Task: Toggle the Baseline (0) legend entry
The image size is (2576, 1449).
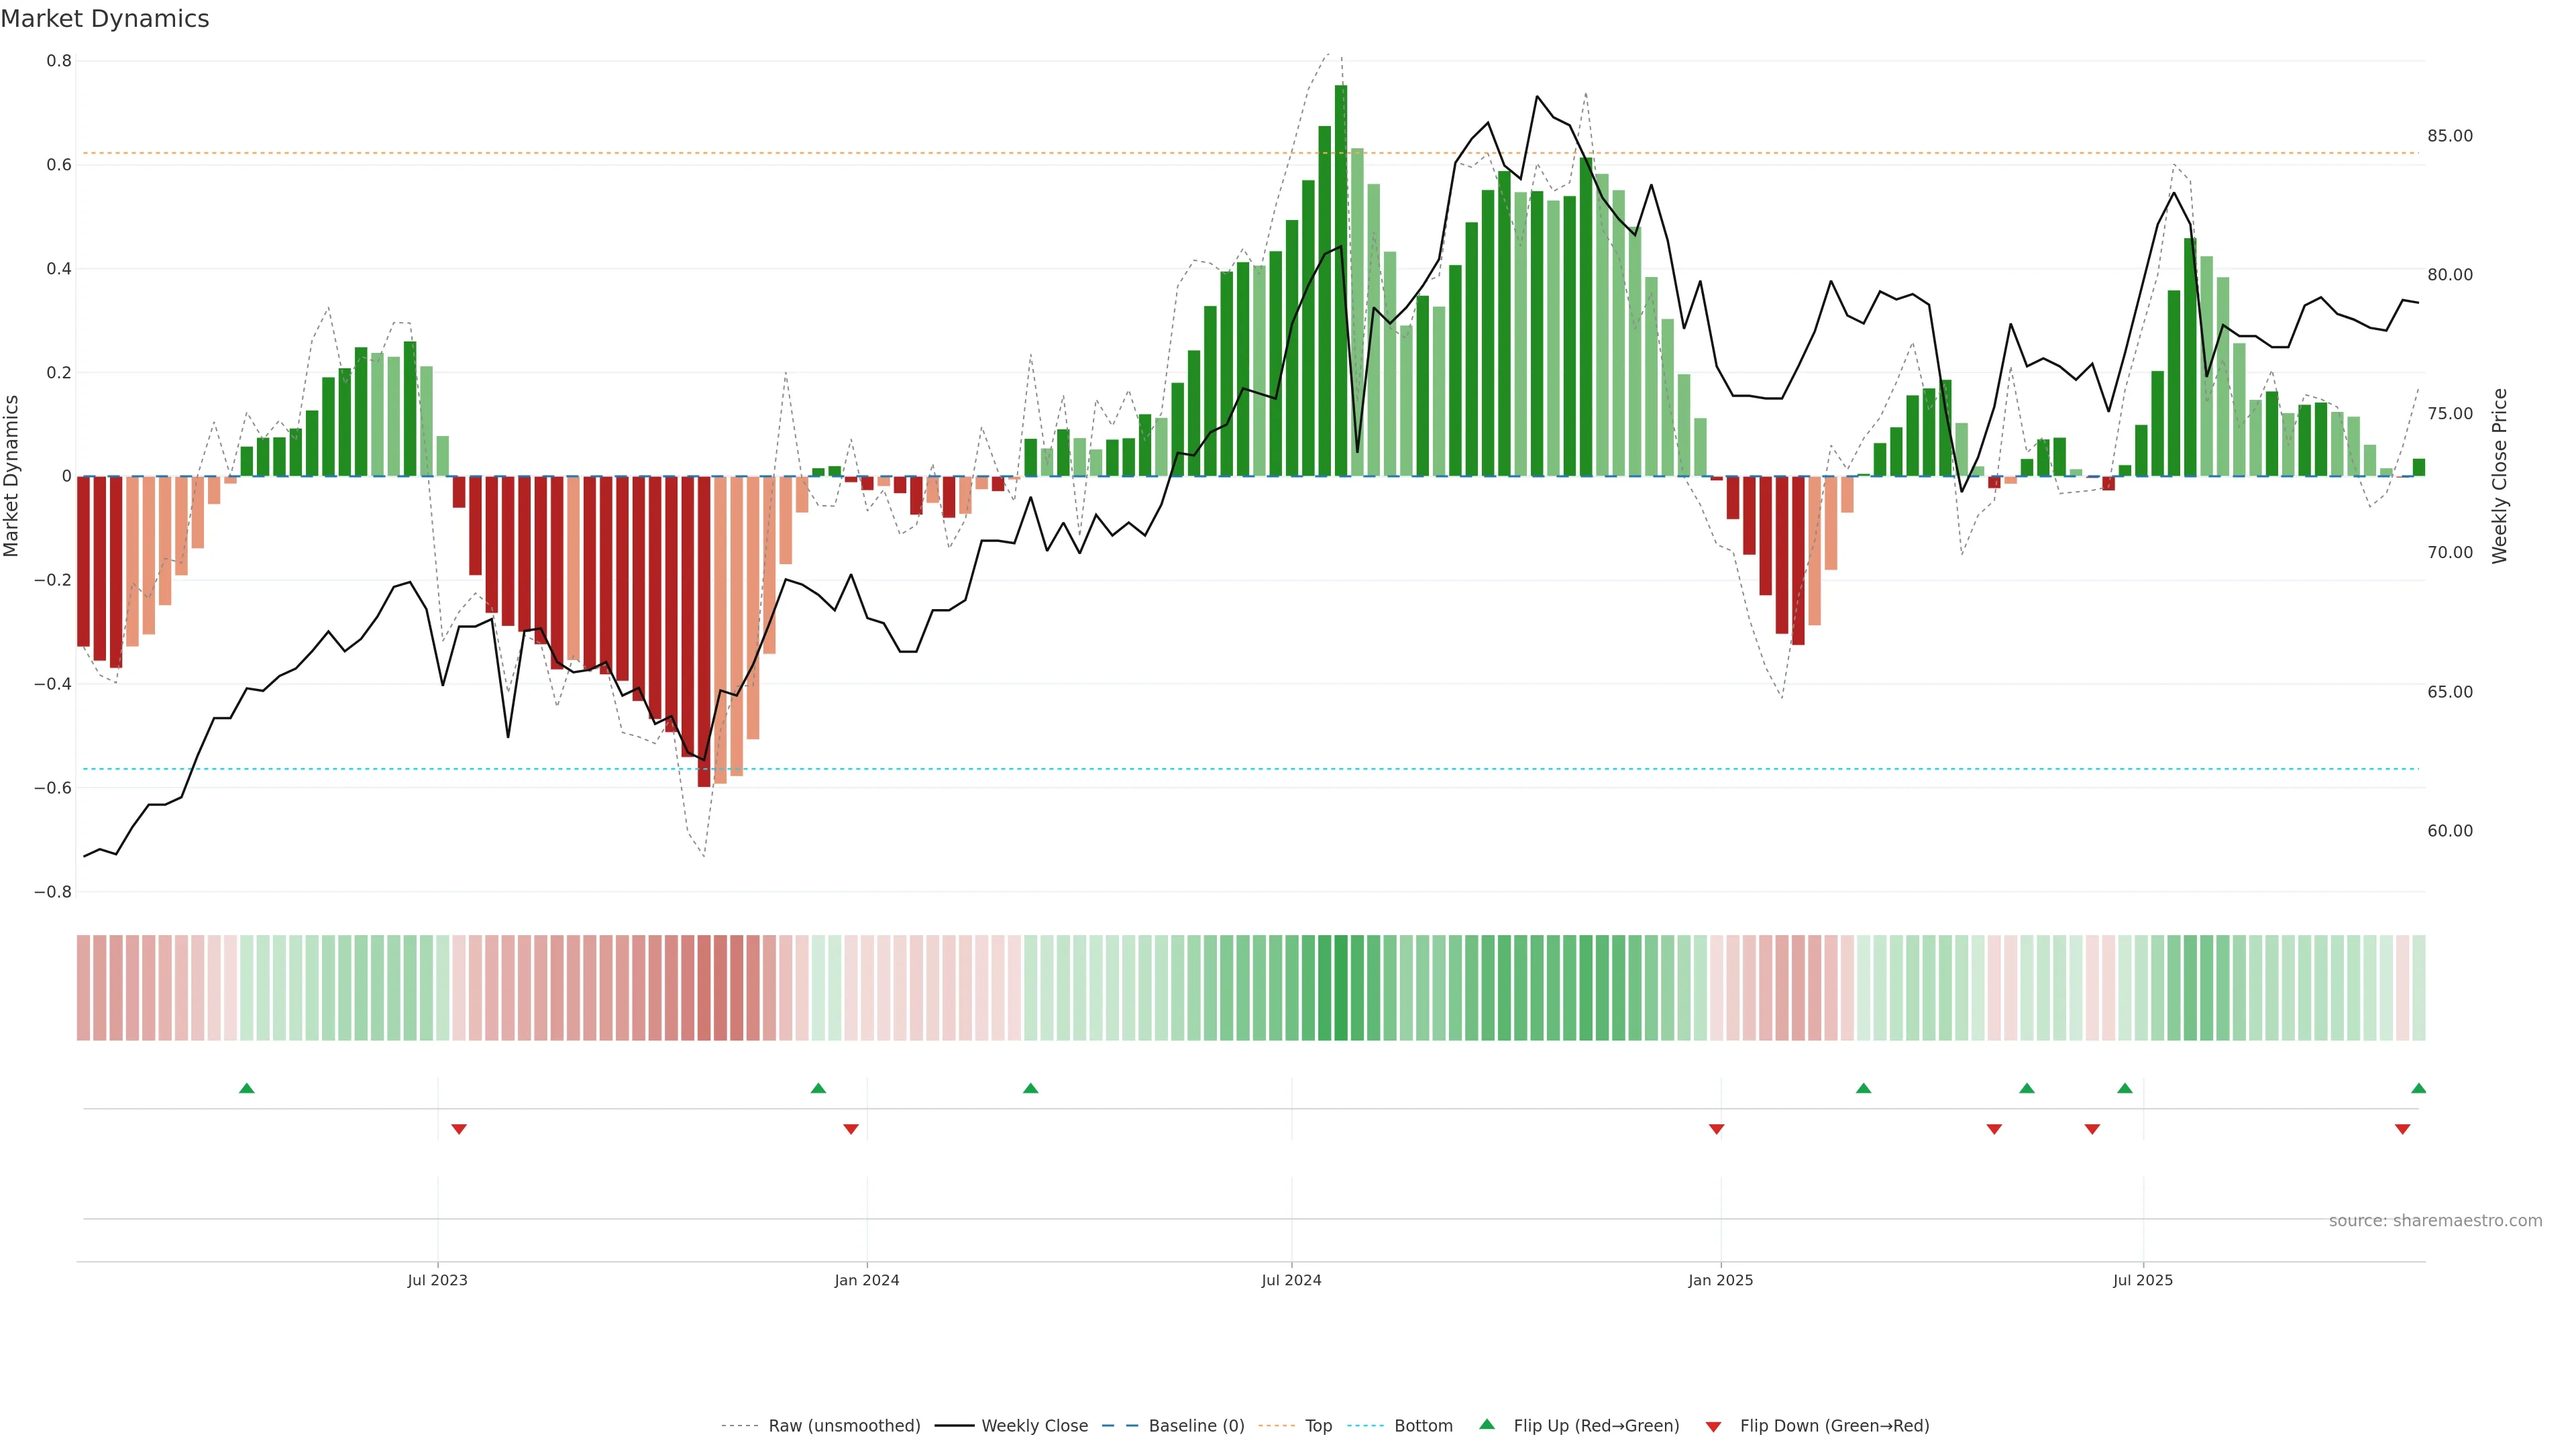Action: coord(1196,1425)
